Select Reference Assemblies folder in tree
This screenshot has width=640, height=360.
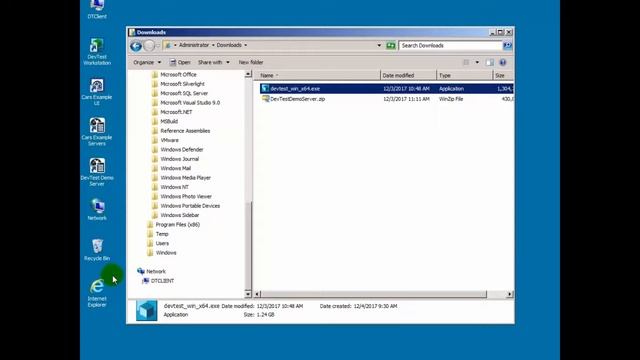click(185, 131)
